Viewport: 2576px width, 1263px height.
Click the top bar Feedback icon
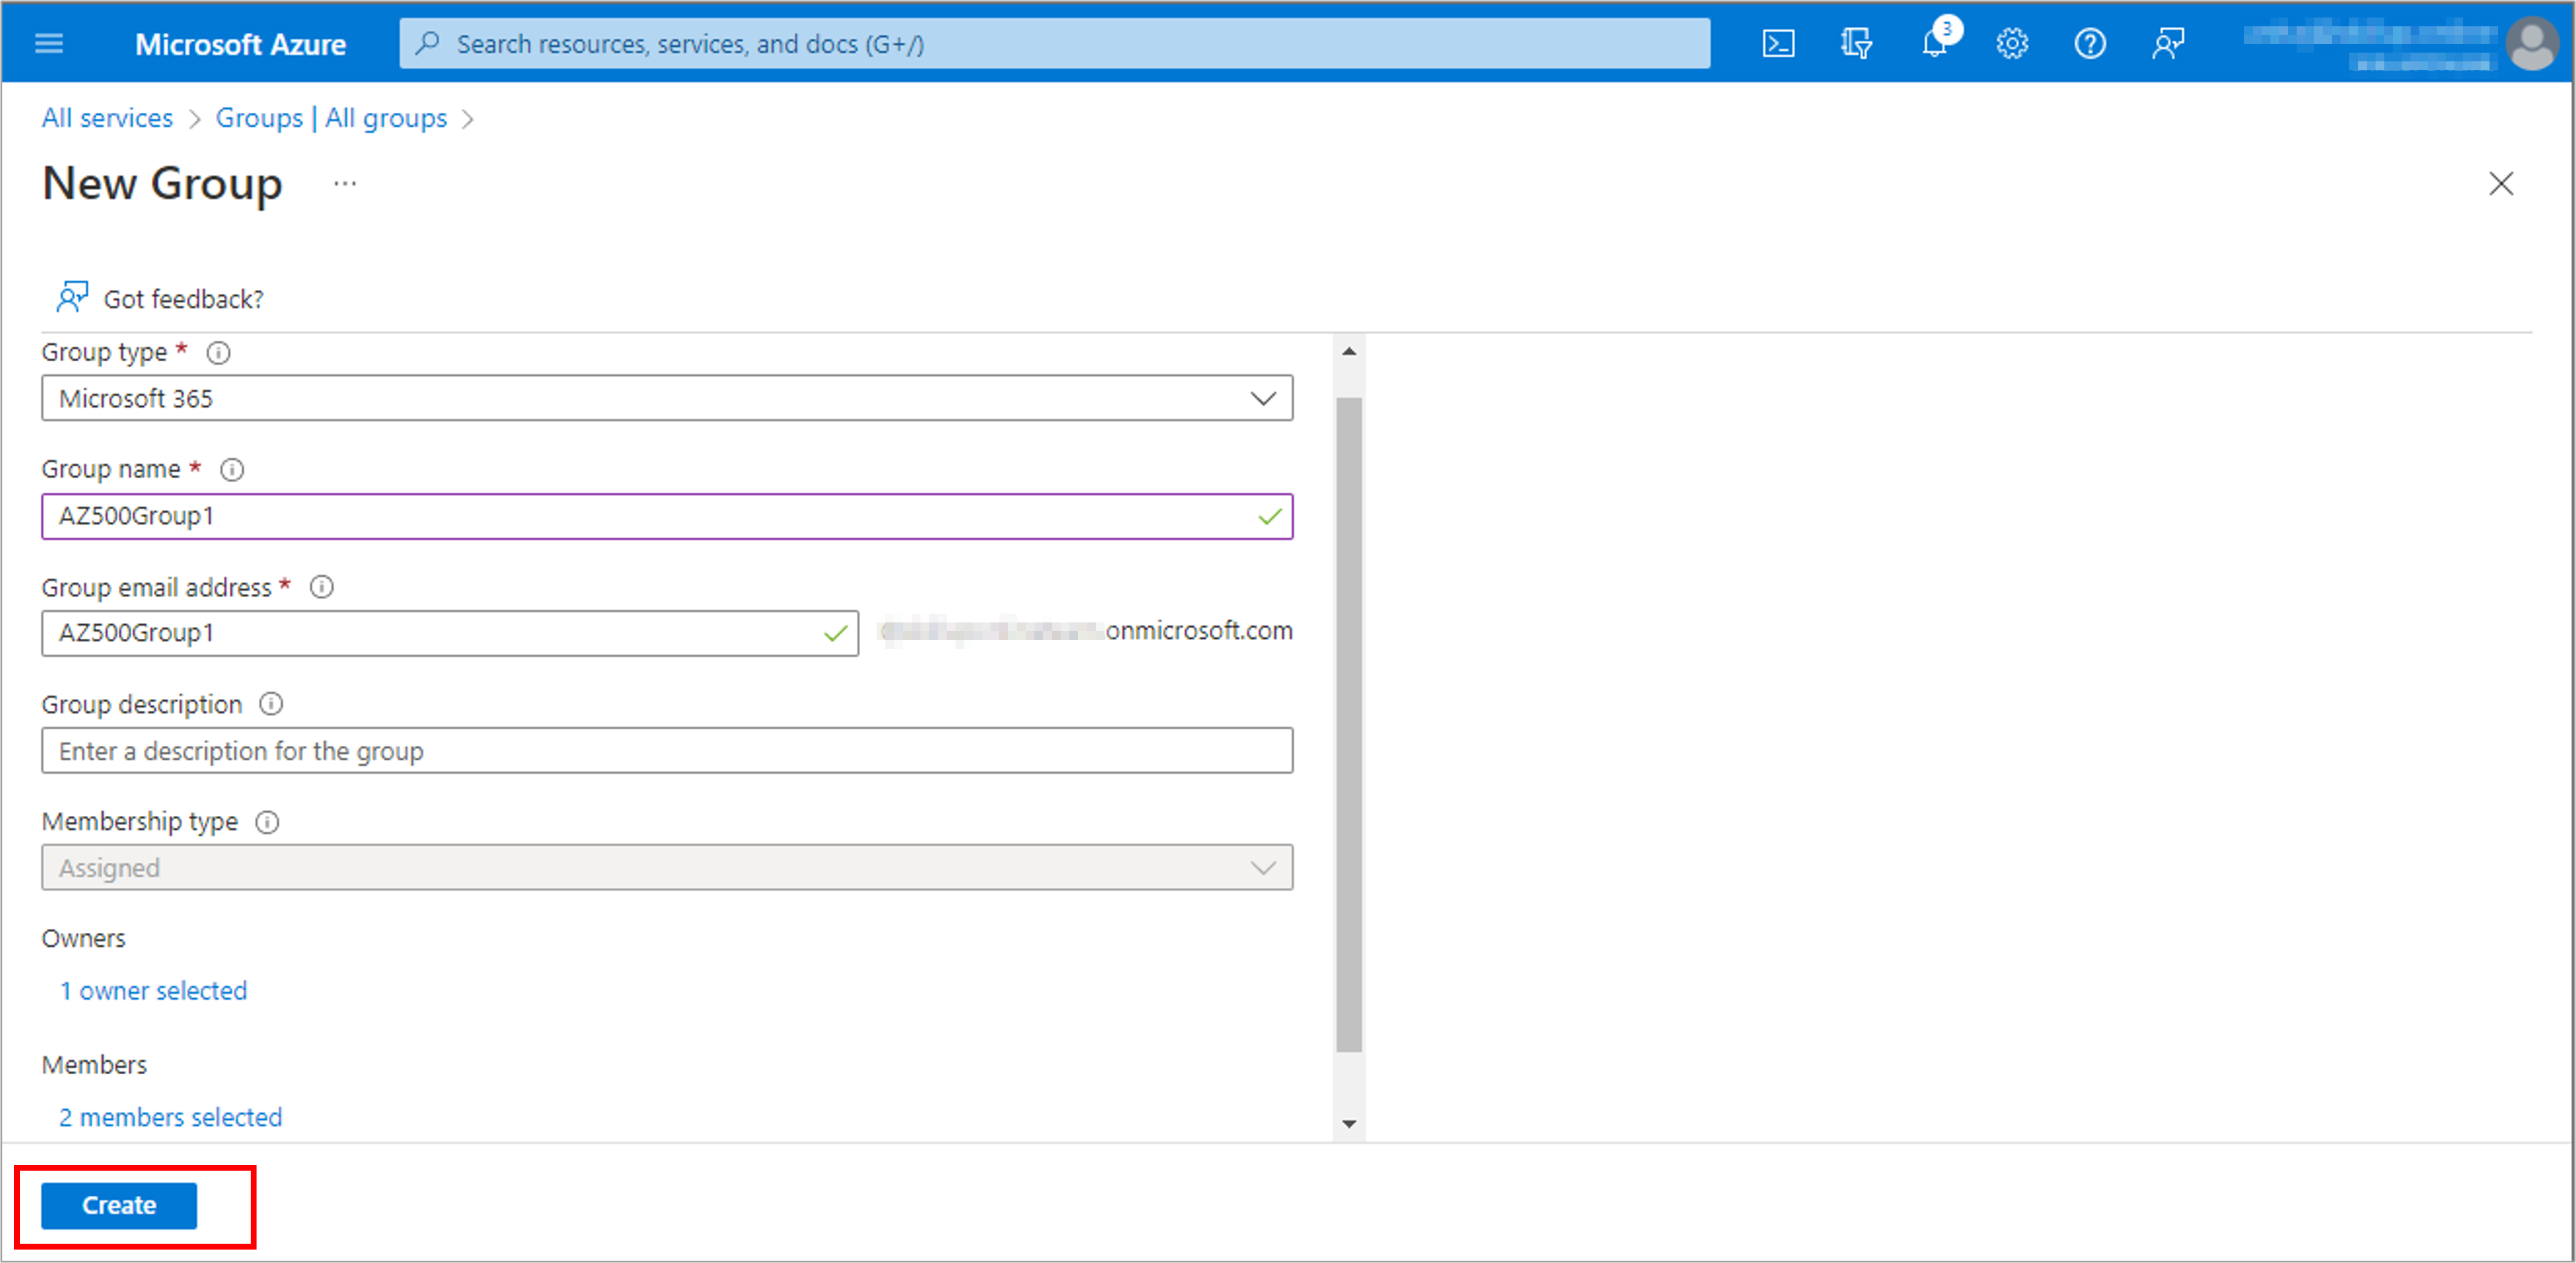click(x=2167, y=44)
